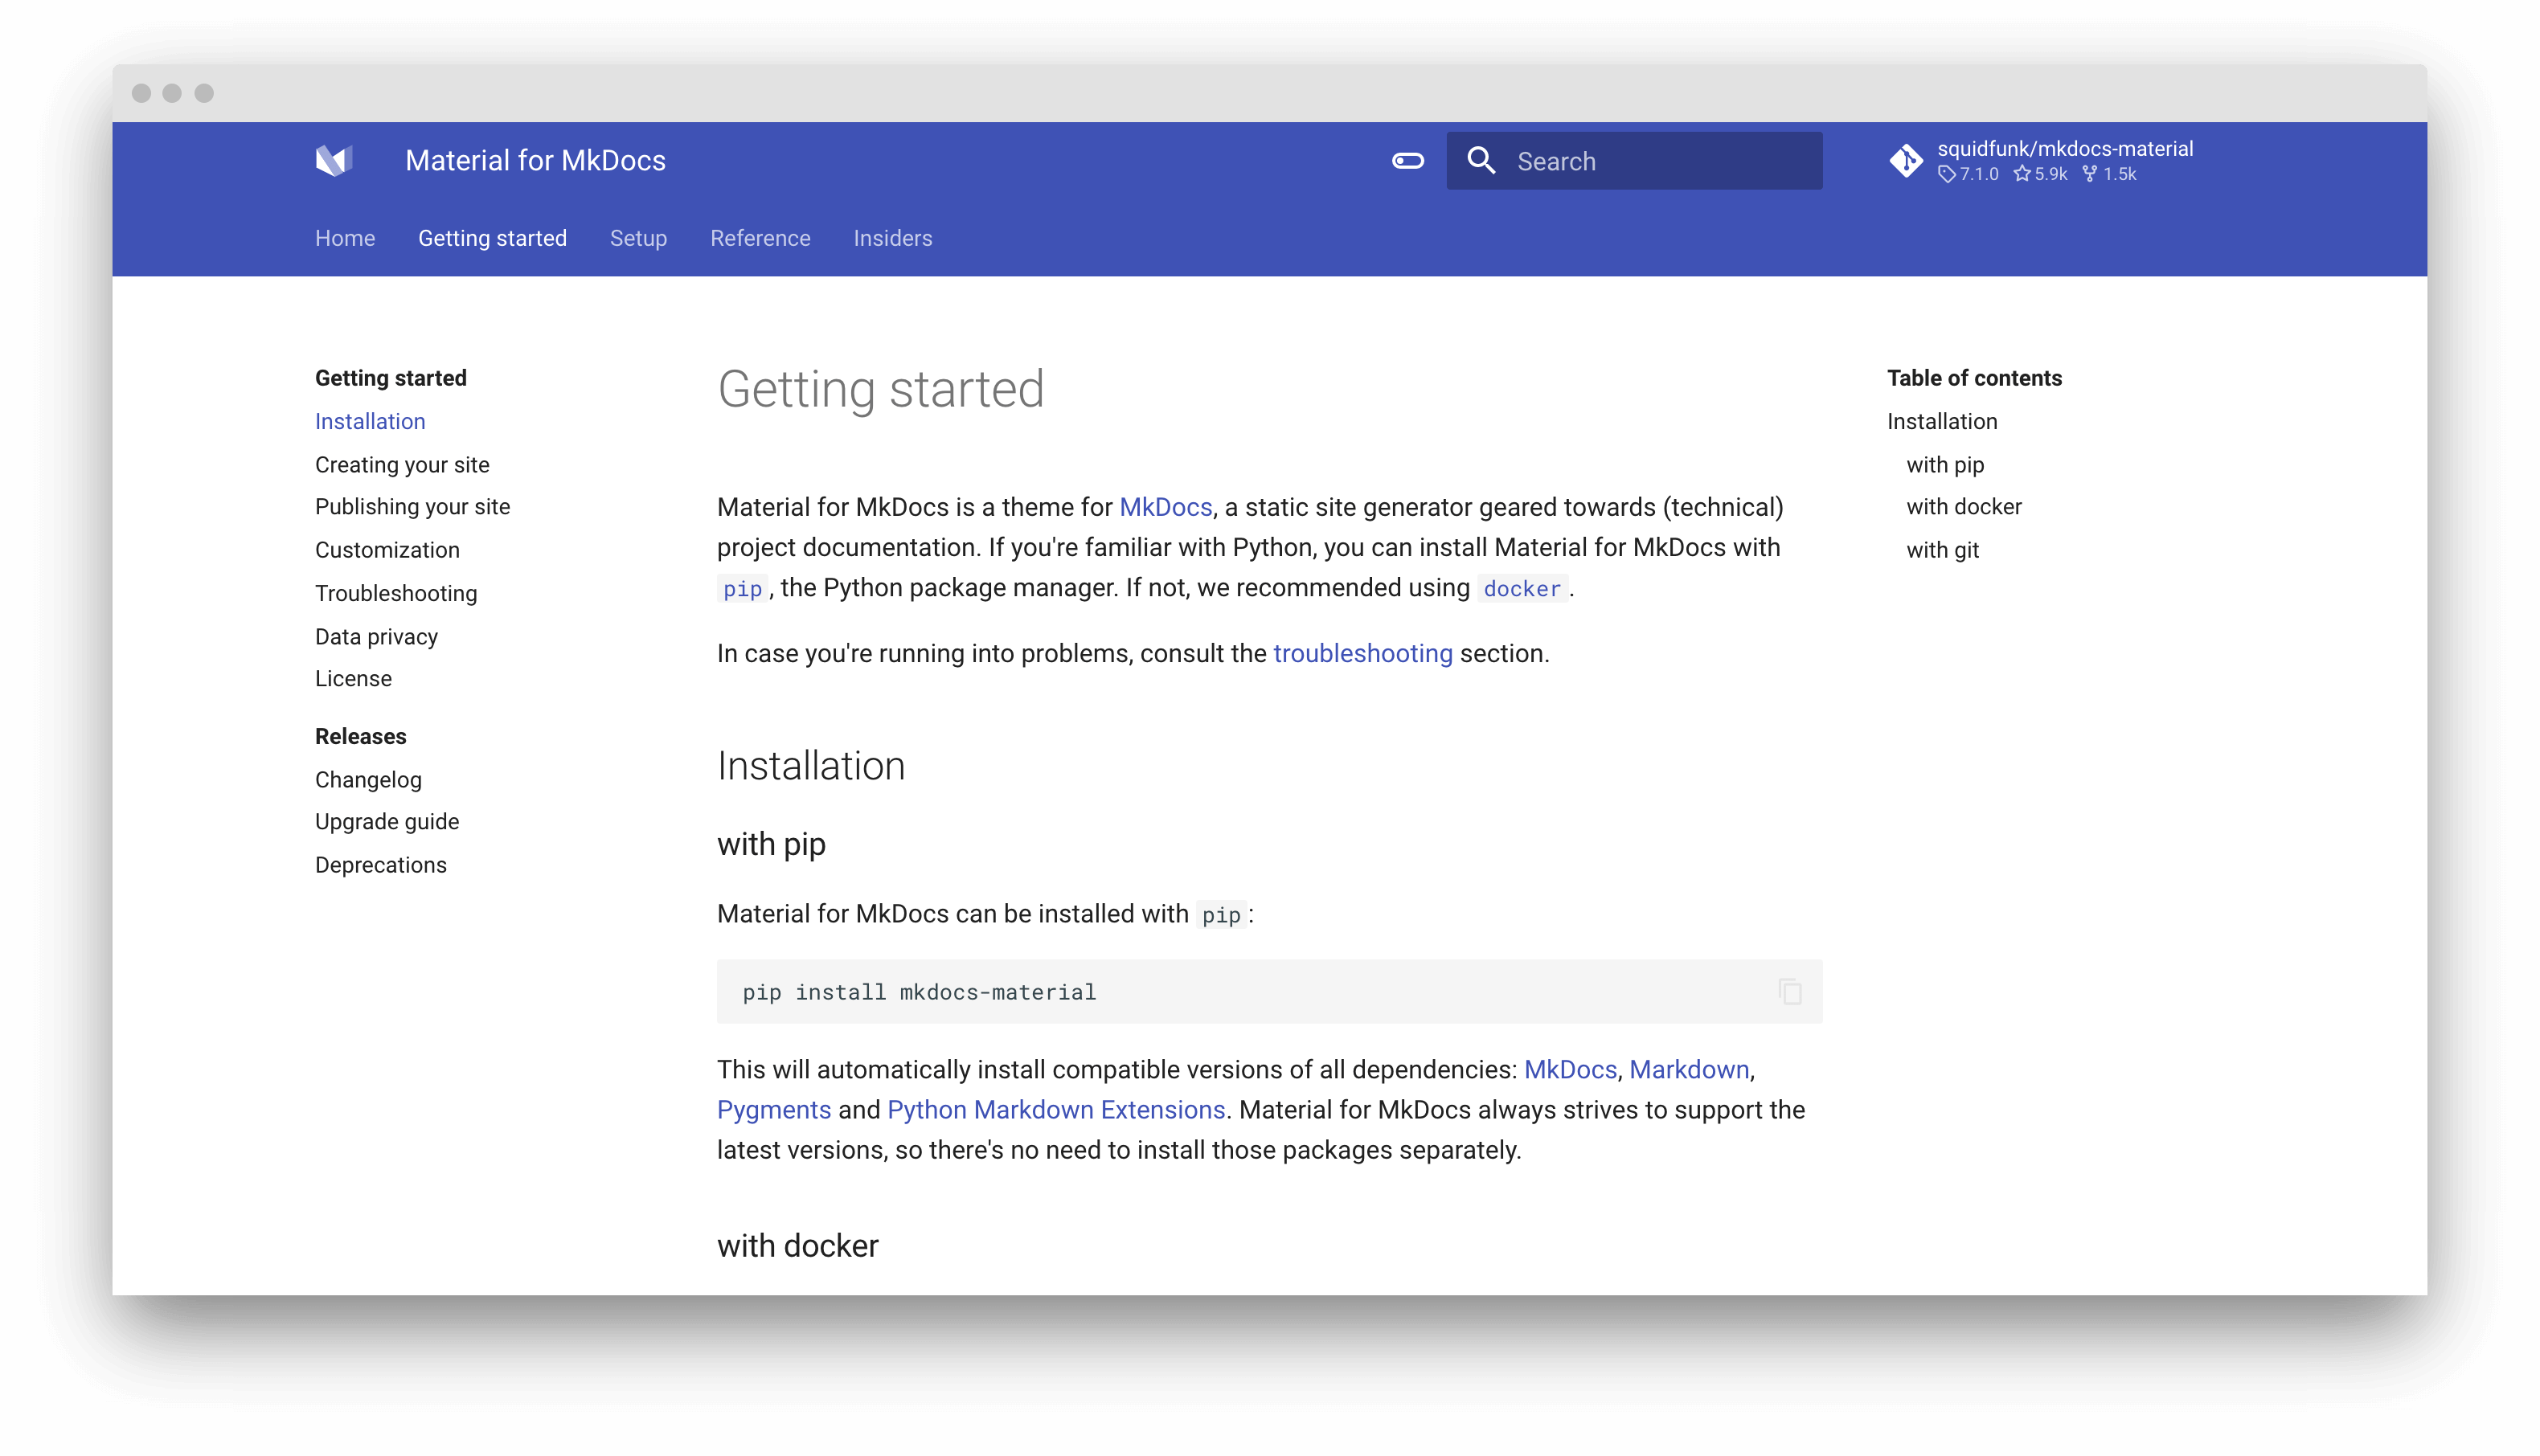2540x1456 pixels.
Task: Focus the Search input field
Action: pyautogui.click(x=1634, y=160)
